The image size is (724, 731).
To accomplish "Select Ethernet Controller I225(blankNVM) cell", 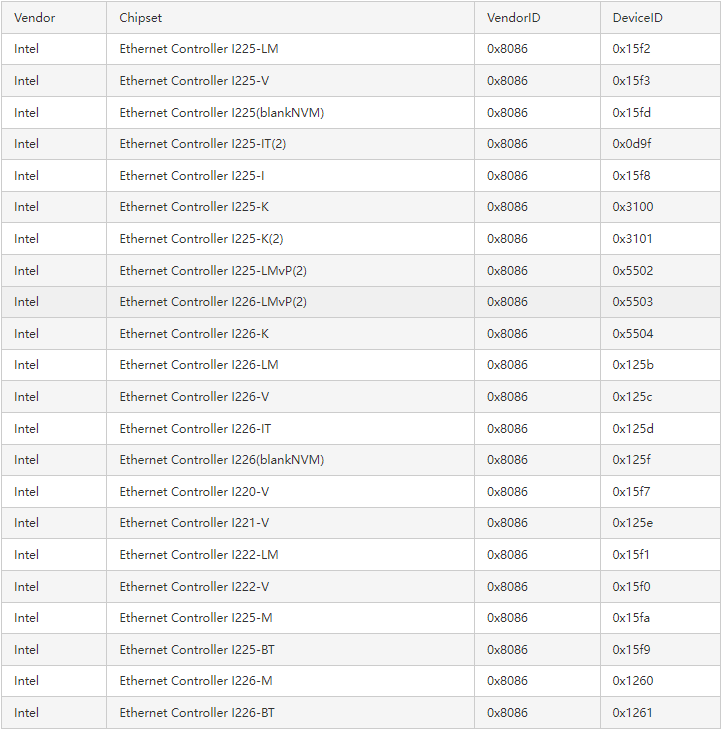I will pyautogui.click(x=290, y=112).
